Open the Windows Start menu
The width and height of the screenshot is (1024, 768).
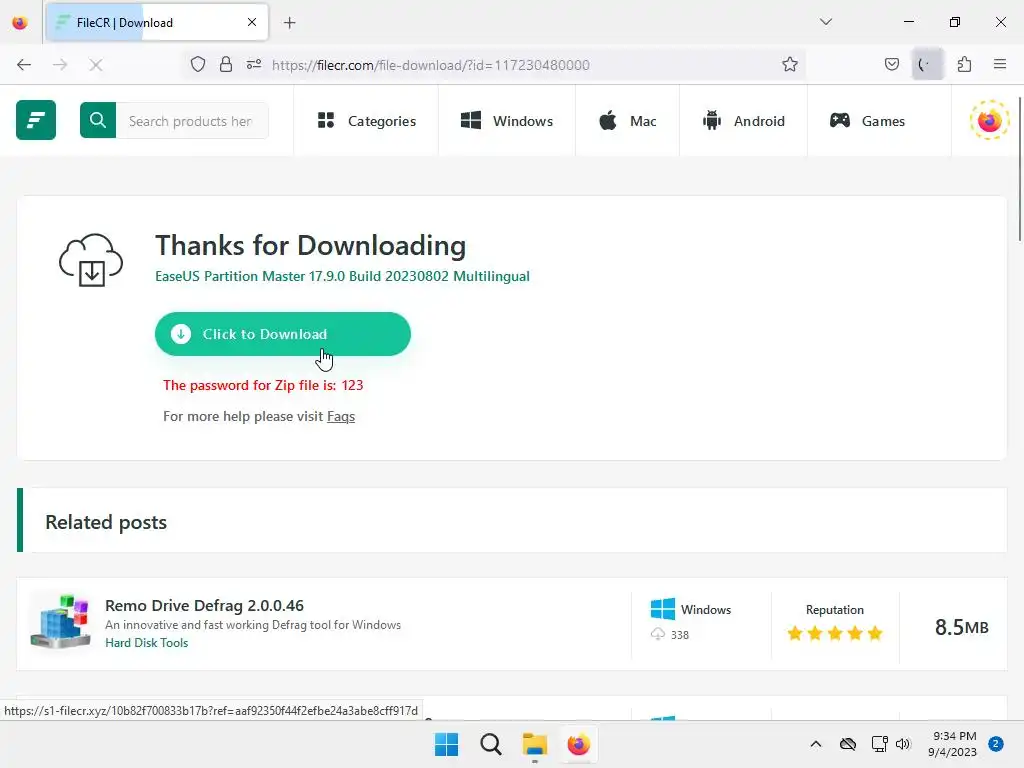click(447, 744)
